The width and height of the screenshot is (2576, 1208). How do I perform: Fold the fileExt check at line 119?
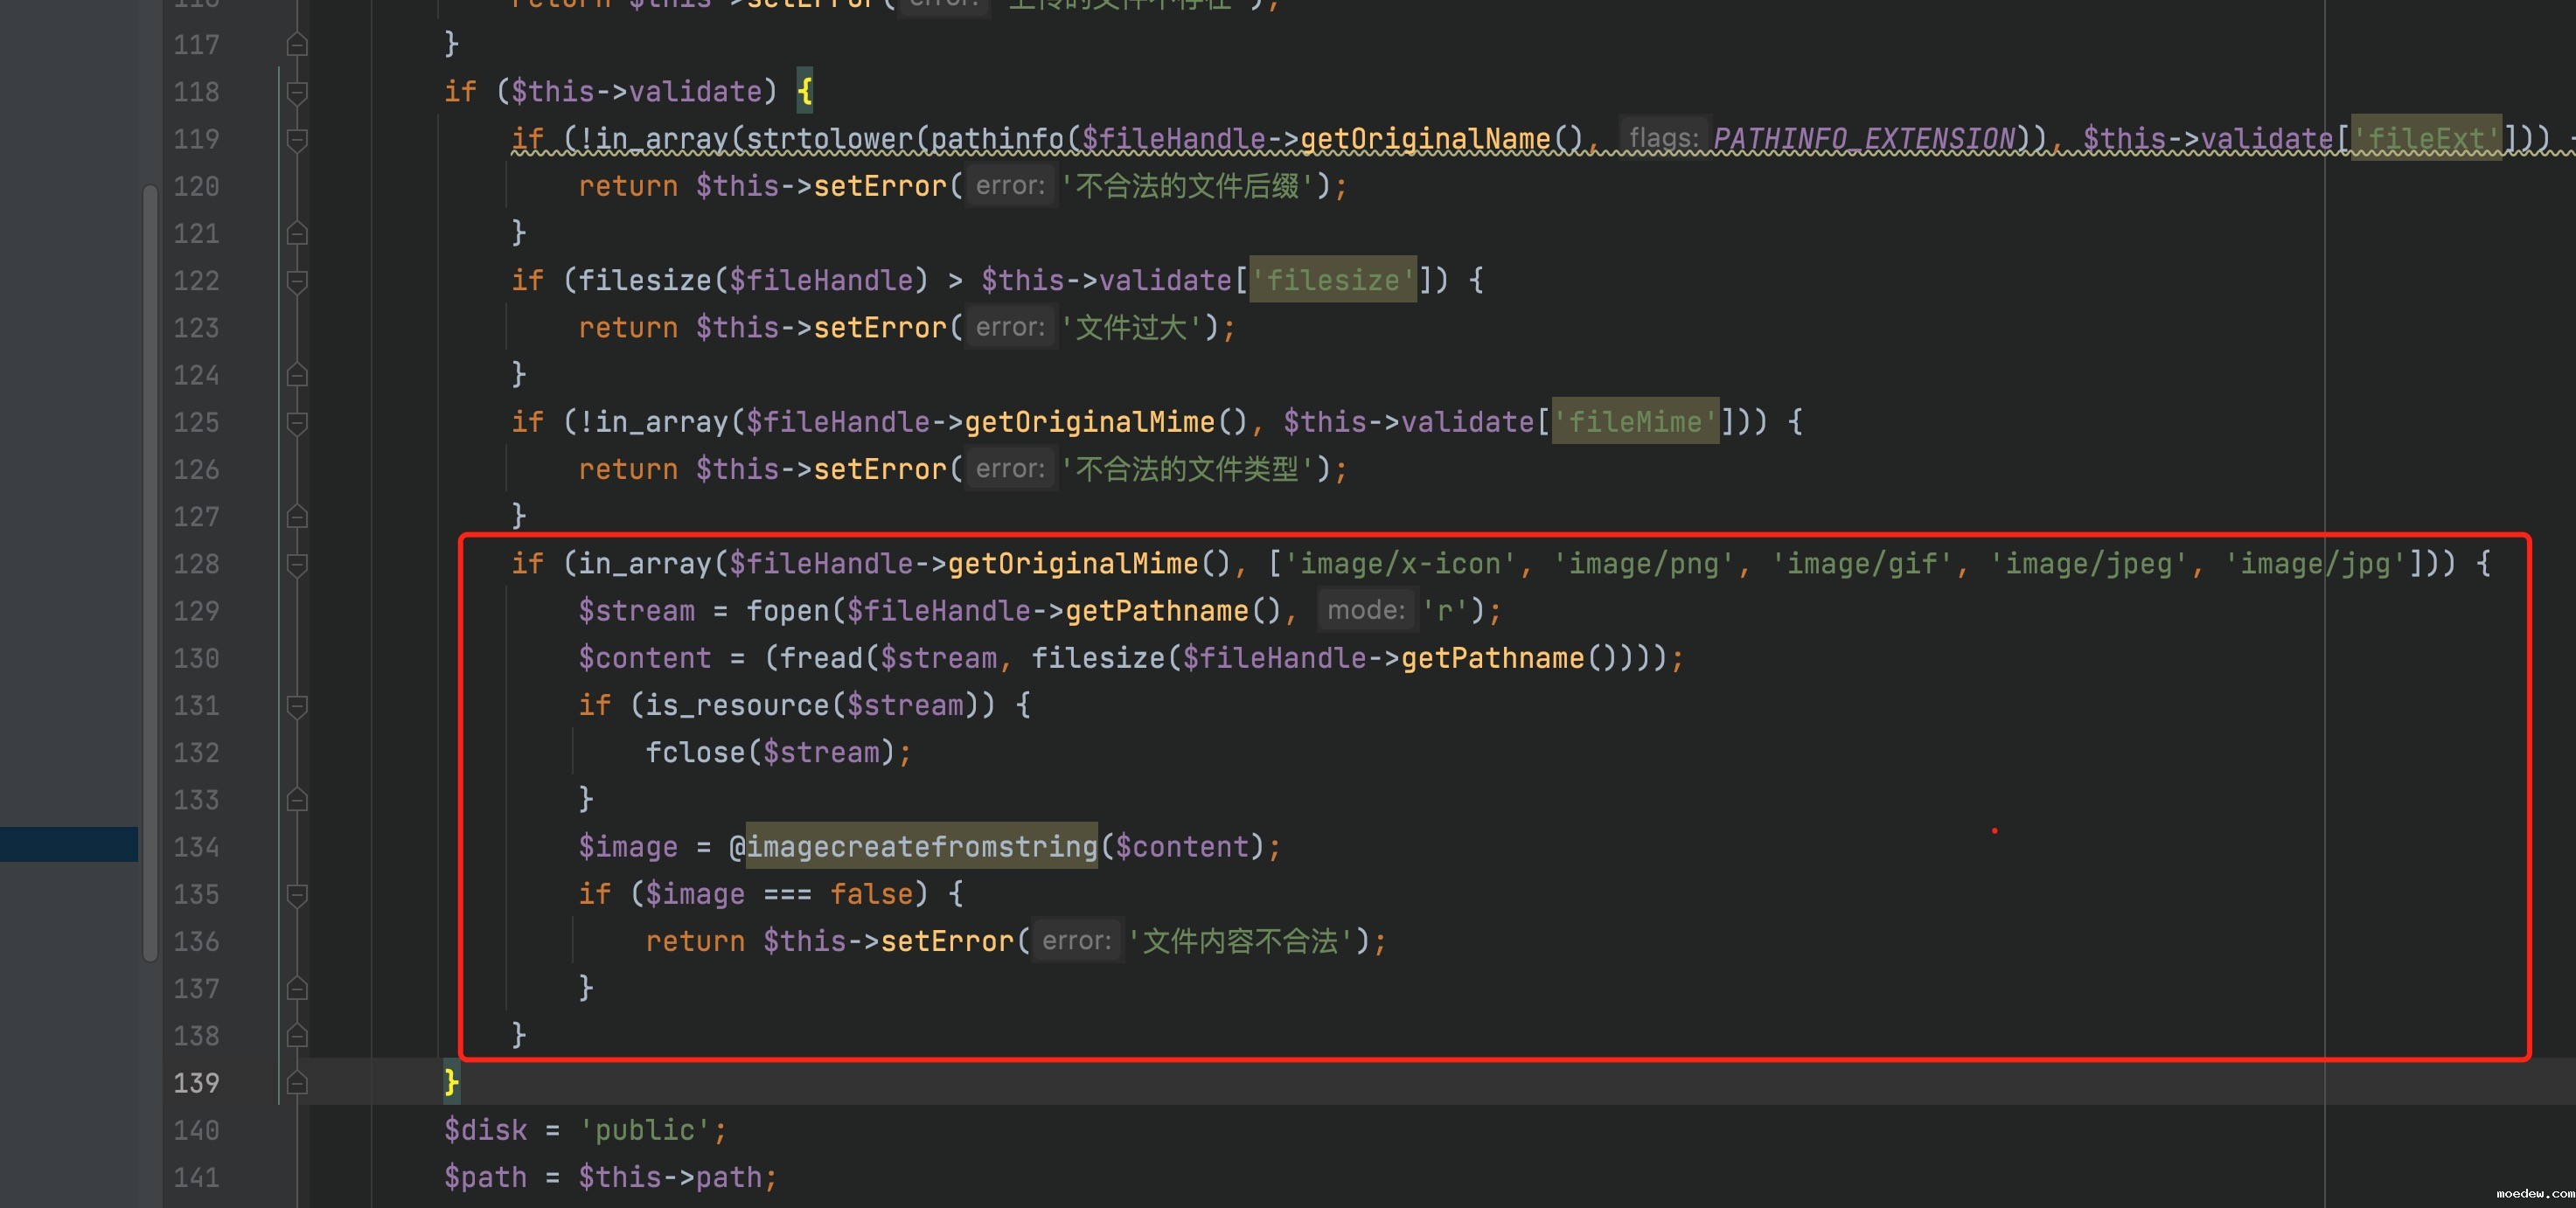tap(296, 139)
